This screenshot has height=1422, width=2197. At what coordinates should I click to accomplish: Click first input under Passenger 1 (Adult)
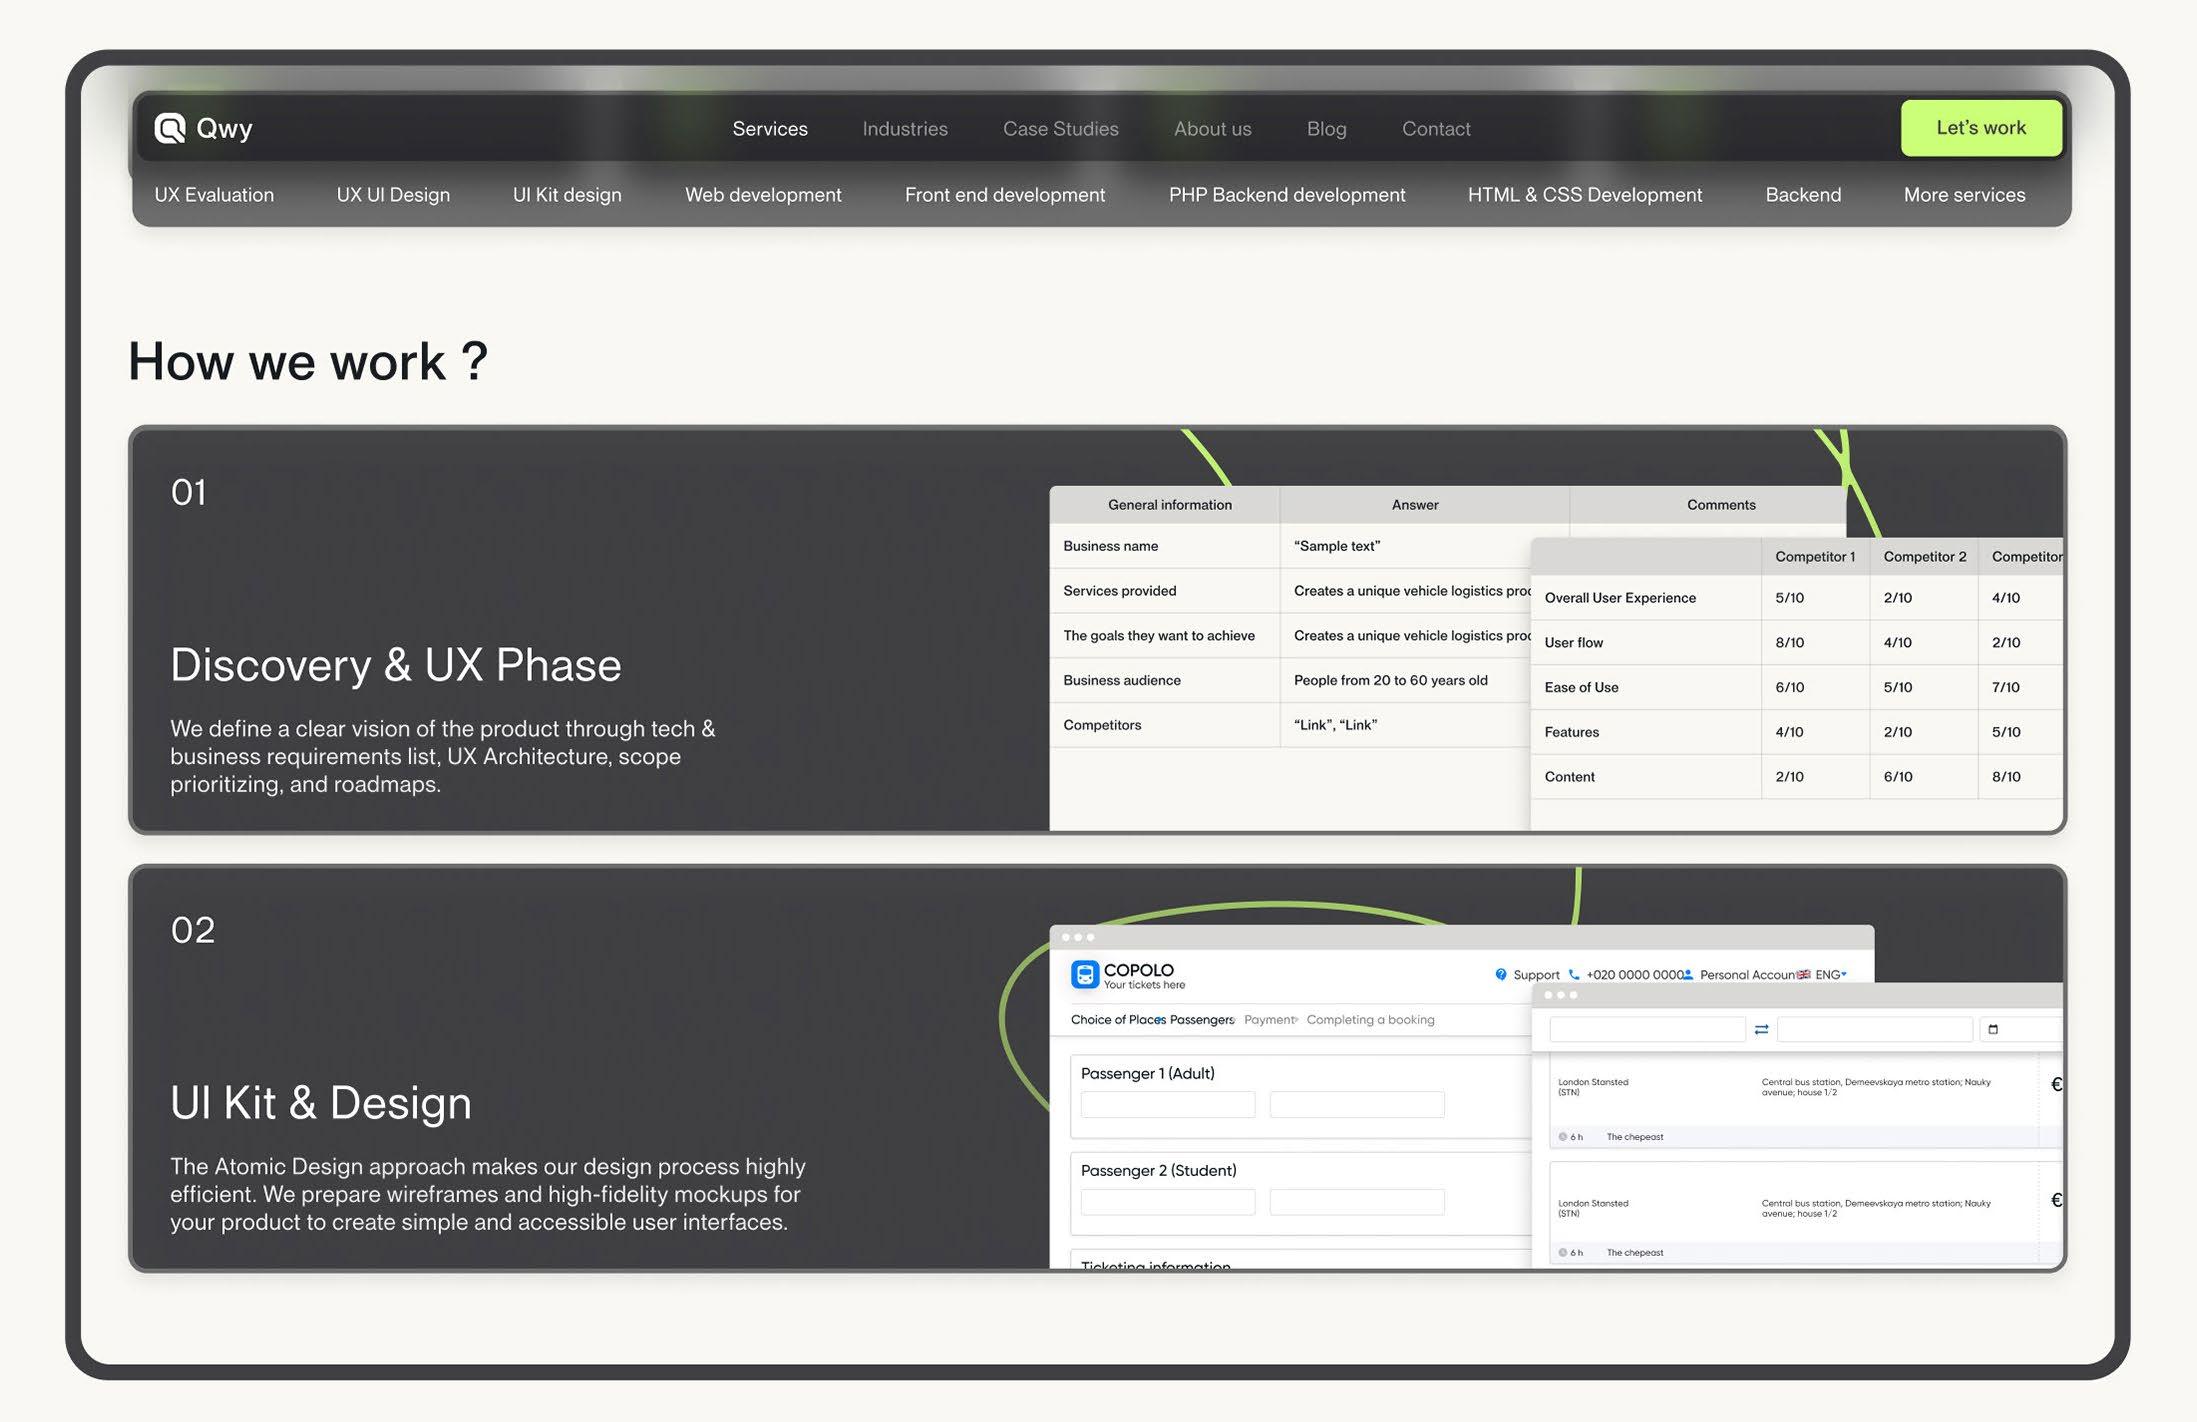[1167, 1104]
